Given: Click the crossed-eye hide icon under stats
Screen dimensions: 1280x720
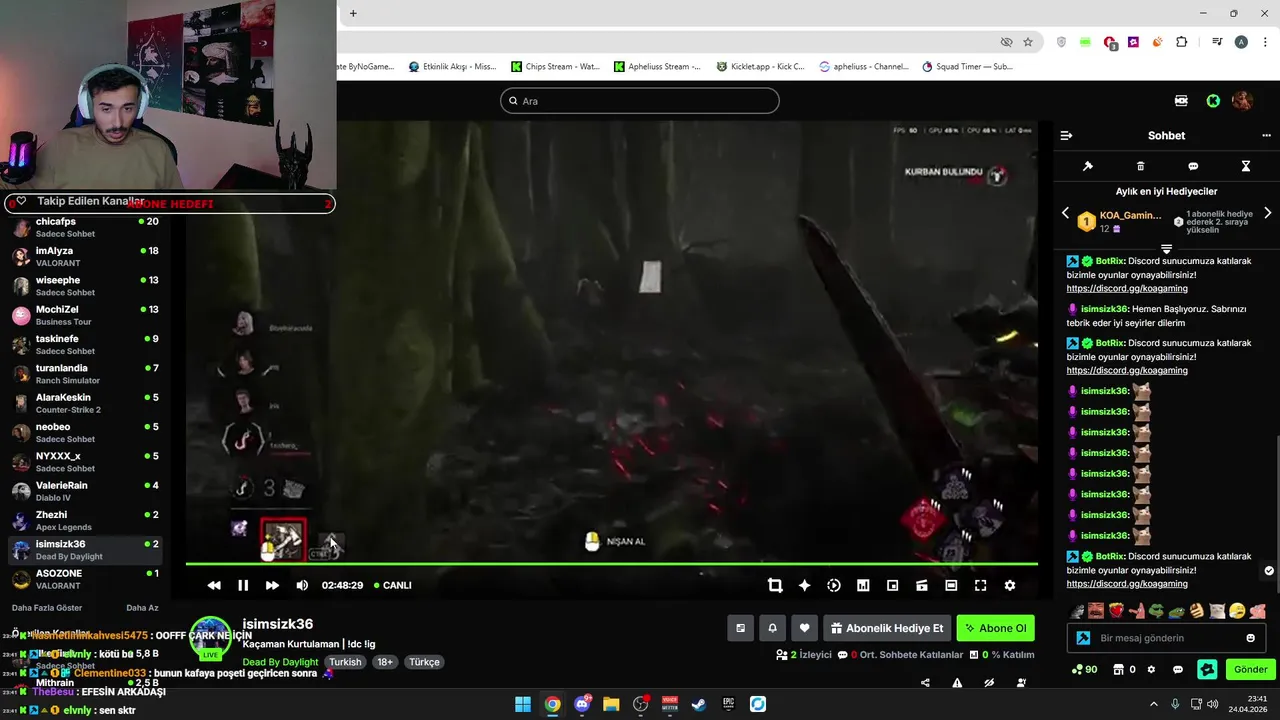Looking at the screenshot, I should (989, 683).
